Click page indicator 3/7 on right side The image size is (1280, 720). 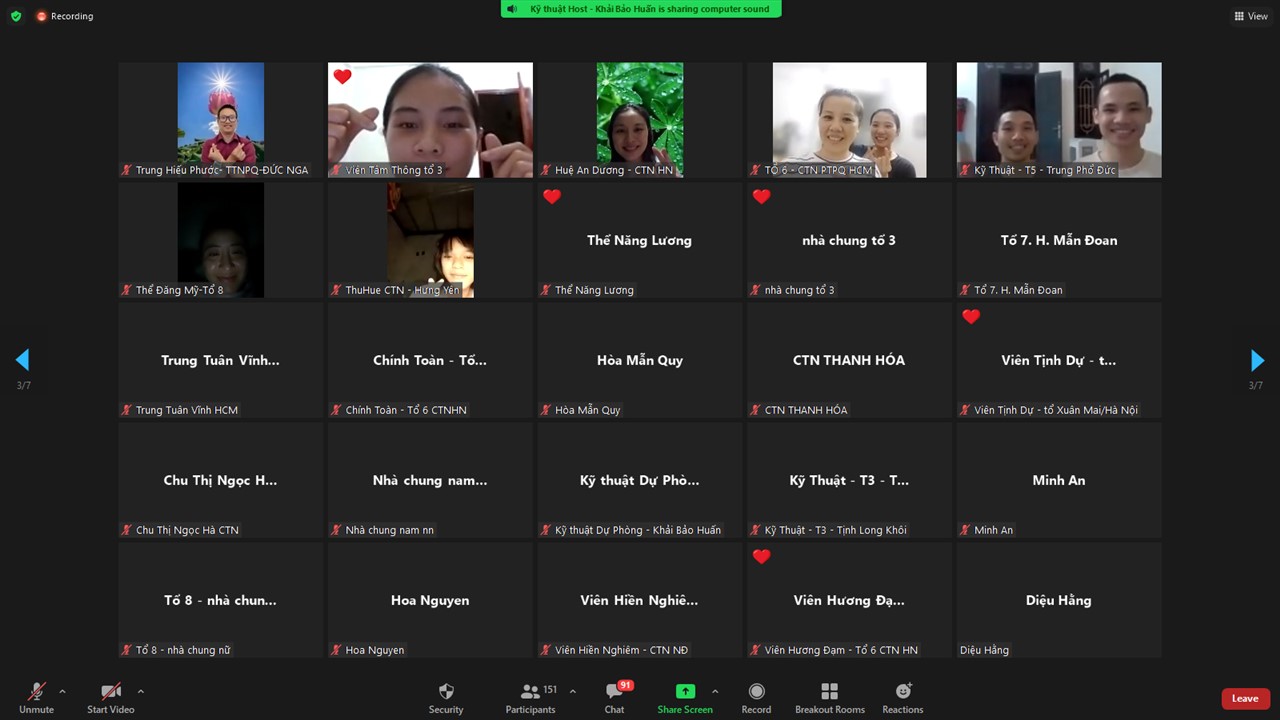[1256, 386]
